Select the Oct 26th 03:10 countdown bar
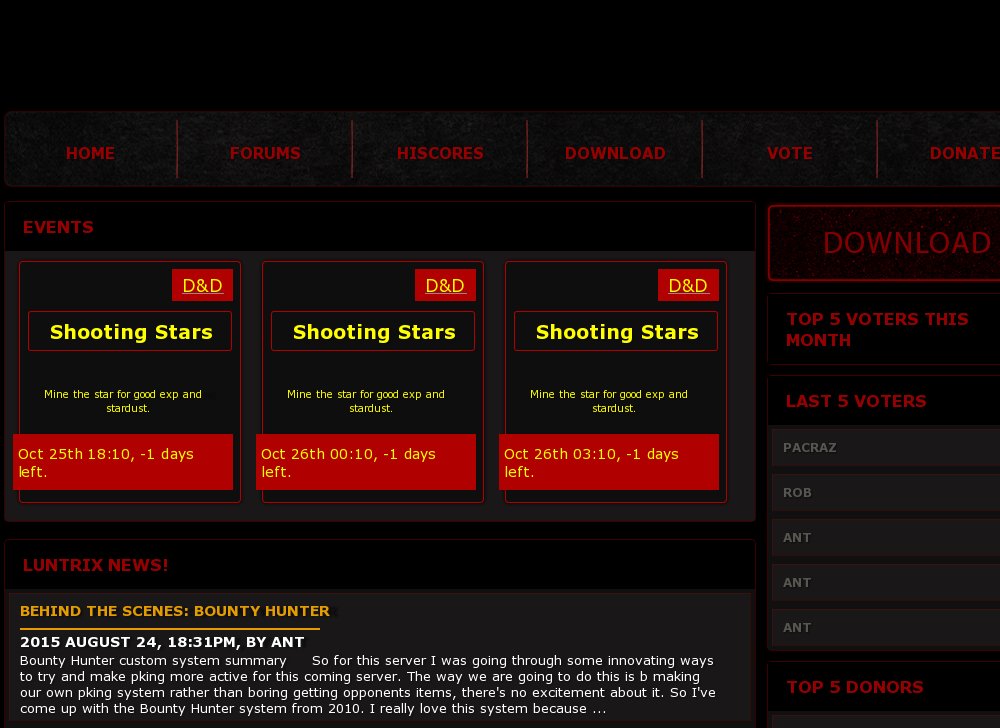Screen dimensions: 1000x728 point(609,462)
